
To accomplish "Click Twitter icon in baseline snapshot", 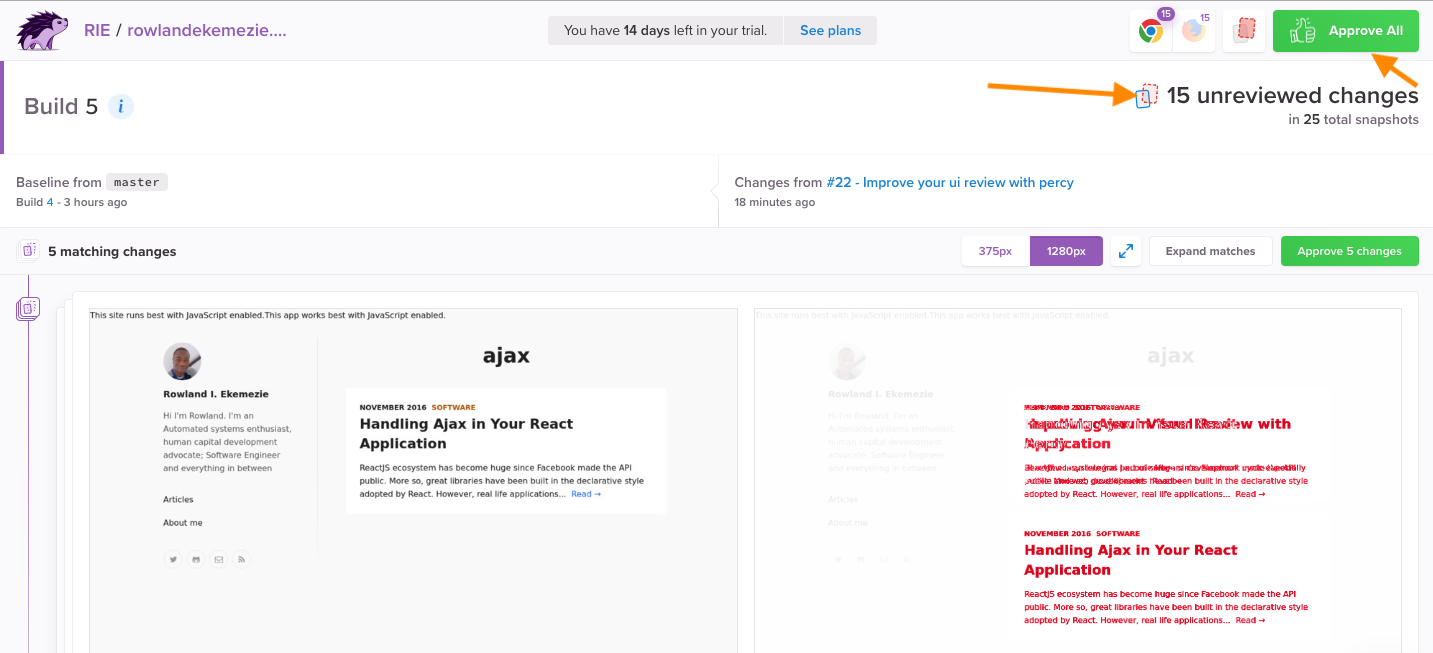I will [173, 559].
